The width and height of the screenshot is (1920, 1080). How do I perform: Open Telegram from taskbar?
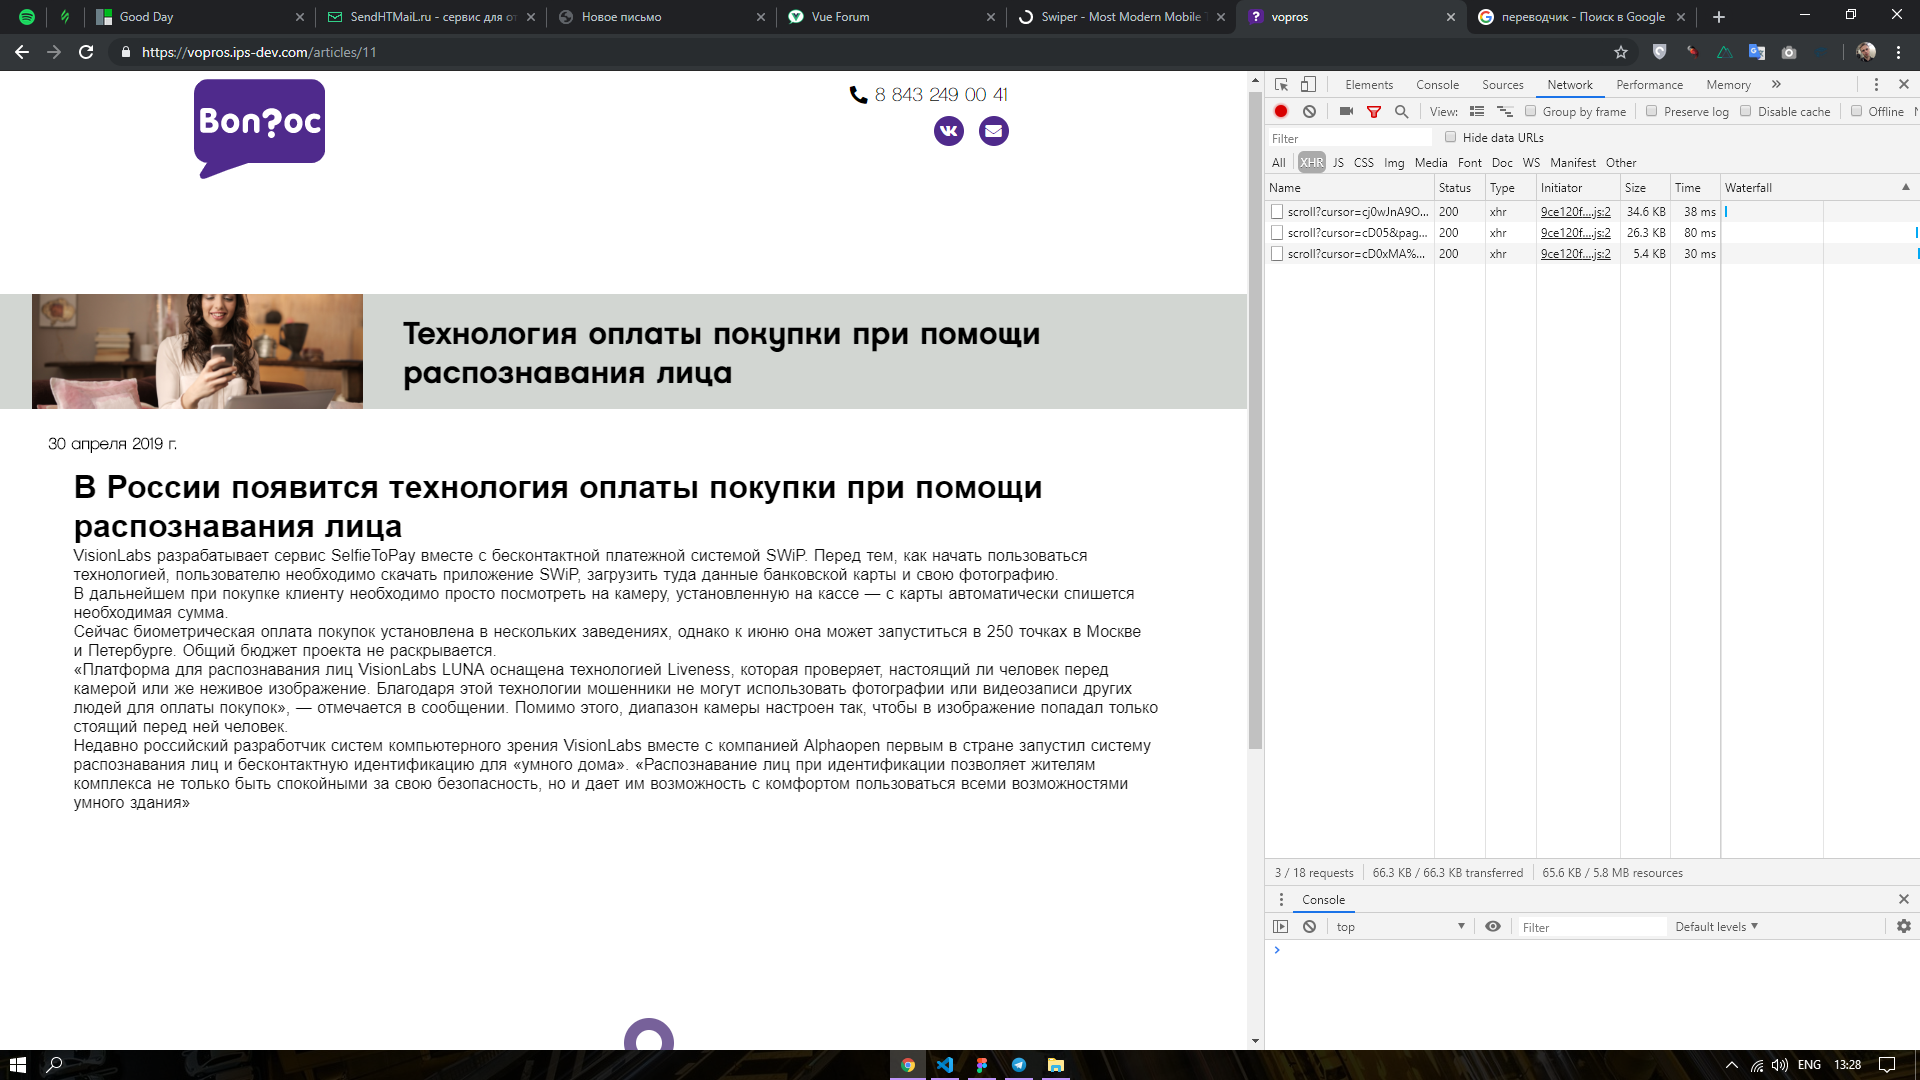coord(1019,1065)
